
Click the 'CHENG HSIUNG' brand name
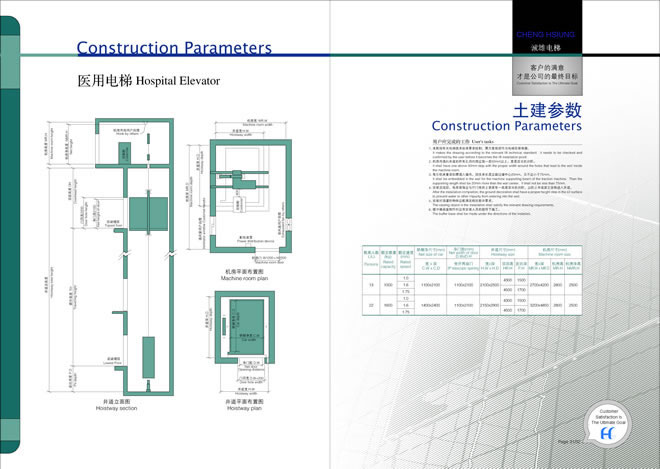coord(546,35)
